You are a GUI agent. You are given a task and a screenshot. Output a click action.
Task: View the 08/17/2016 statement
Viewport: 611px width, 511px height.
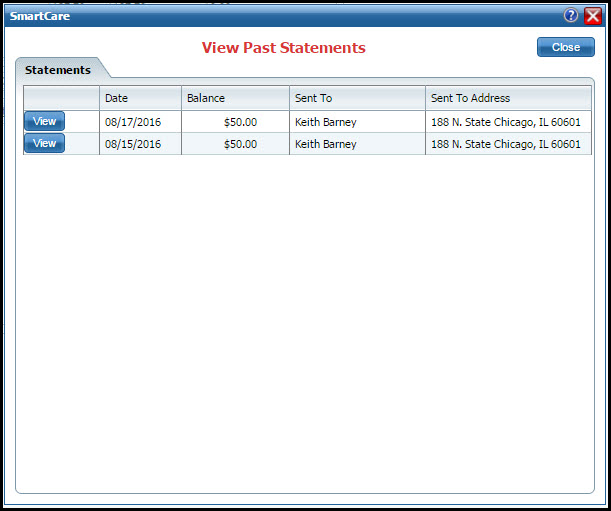point(45,121)
